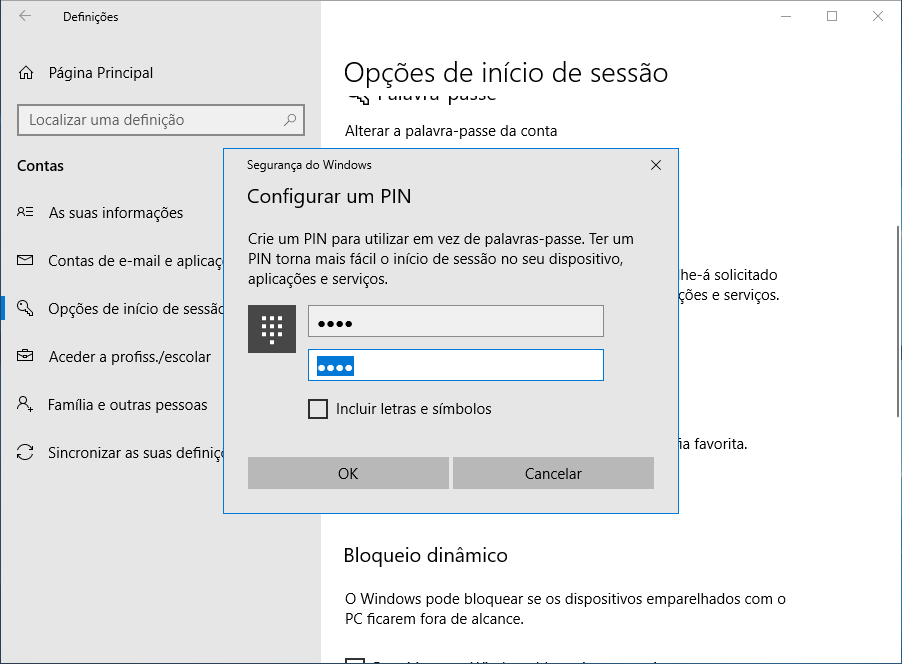Open As suas informações section
Viewport: 902px width, 664px height.
(x=115, y=213)
